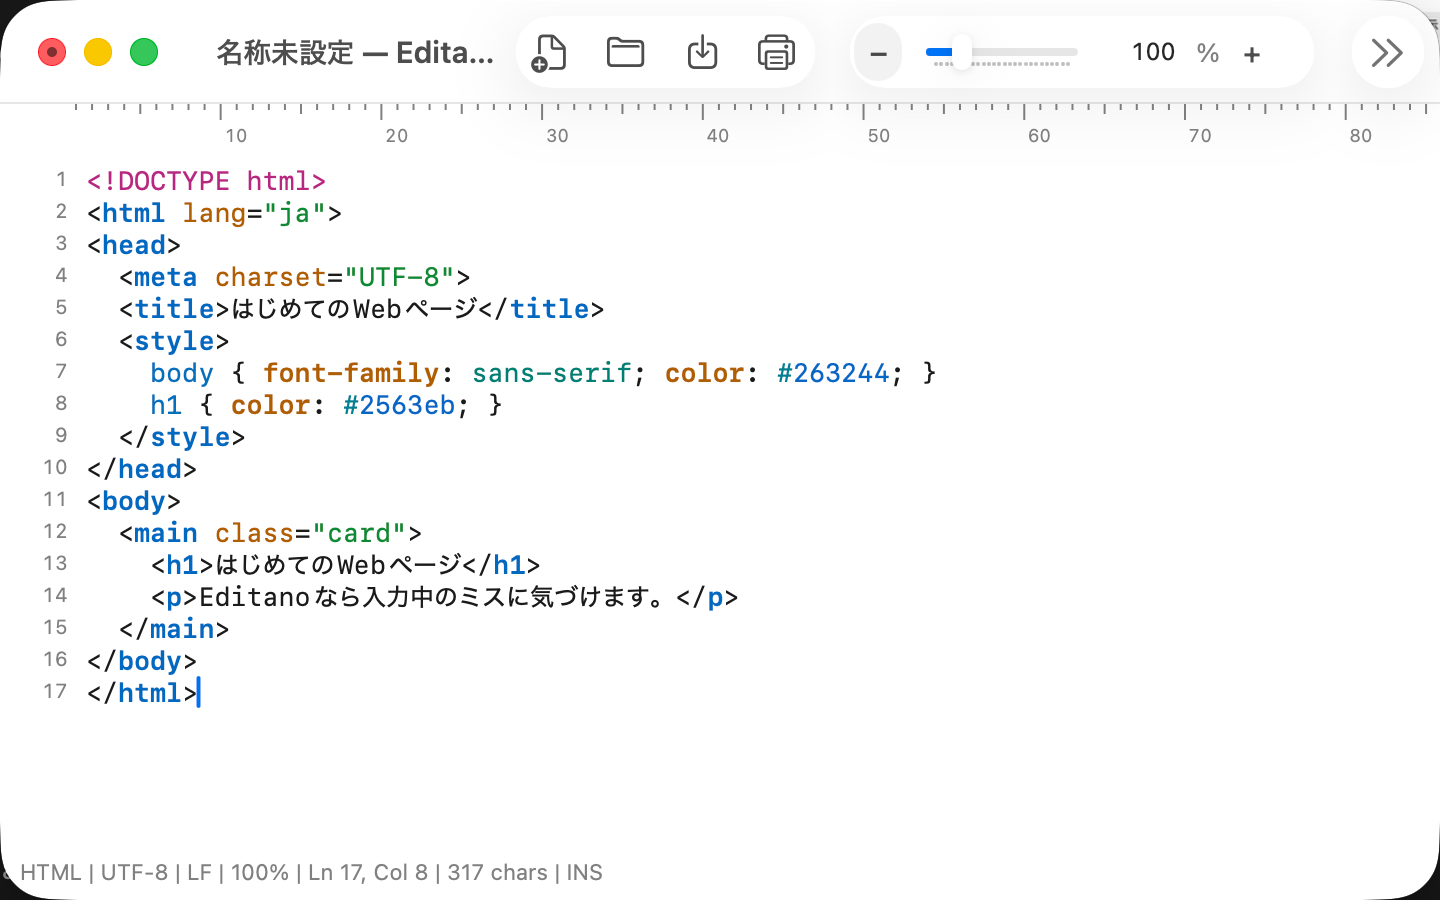The image size is (1440, 900).
Task: Click the closing </head> tag
Action: point(142,469)
